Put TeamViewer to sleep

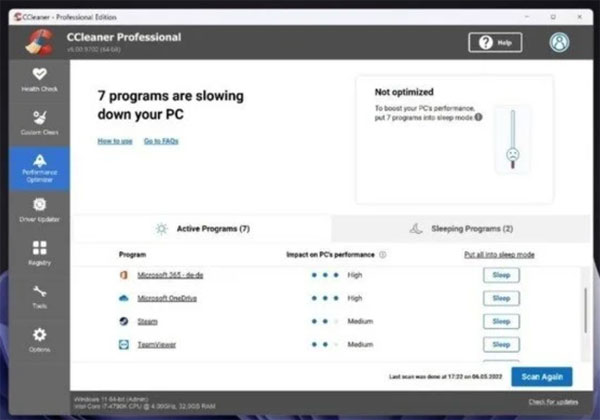[501, 345]
